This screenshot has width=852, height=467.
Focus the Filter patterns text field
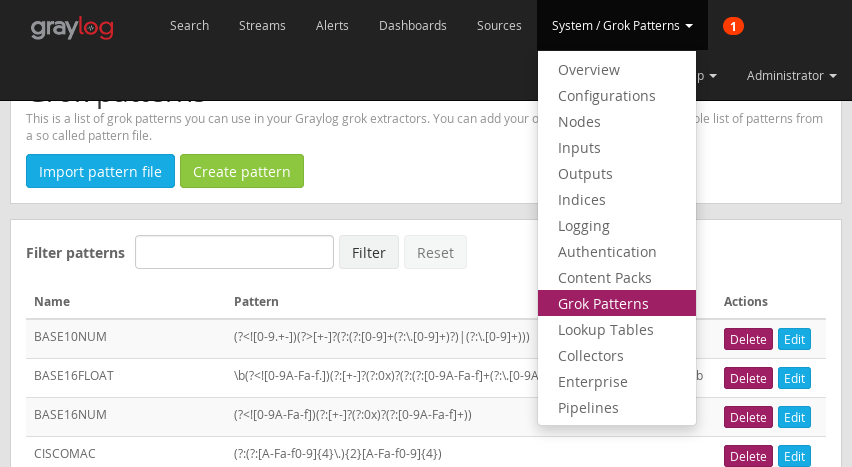click(234, 252)
